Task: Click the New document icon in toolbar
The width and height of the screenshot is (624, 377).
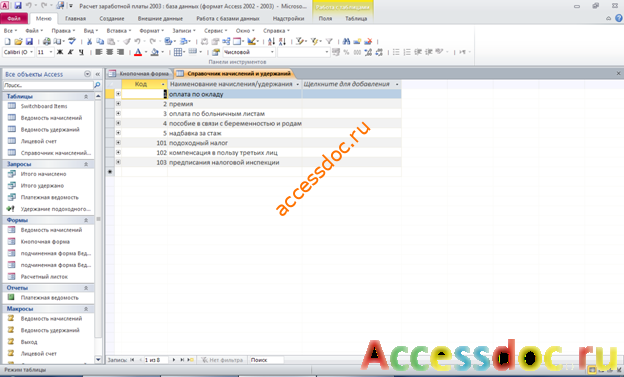Action: [7, 41]
